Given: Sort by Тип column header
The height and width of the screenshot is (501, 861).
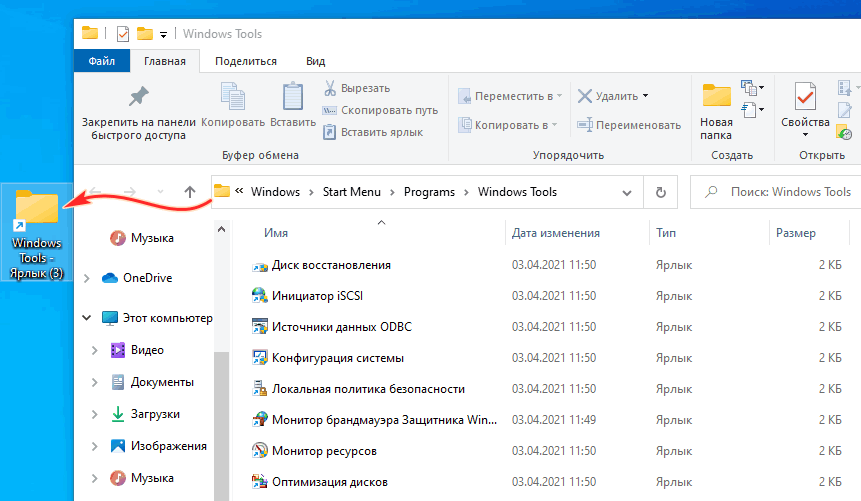Looking at the screenshot, I should pos(666,233).
